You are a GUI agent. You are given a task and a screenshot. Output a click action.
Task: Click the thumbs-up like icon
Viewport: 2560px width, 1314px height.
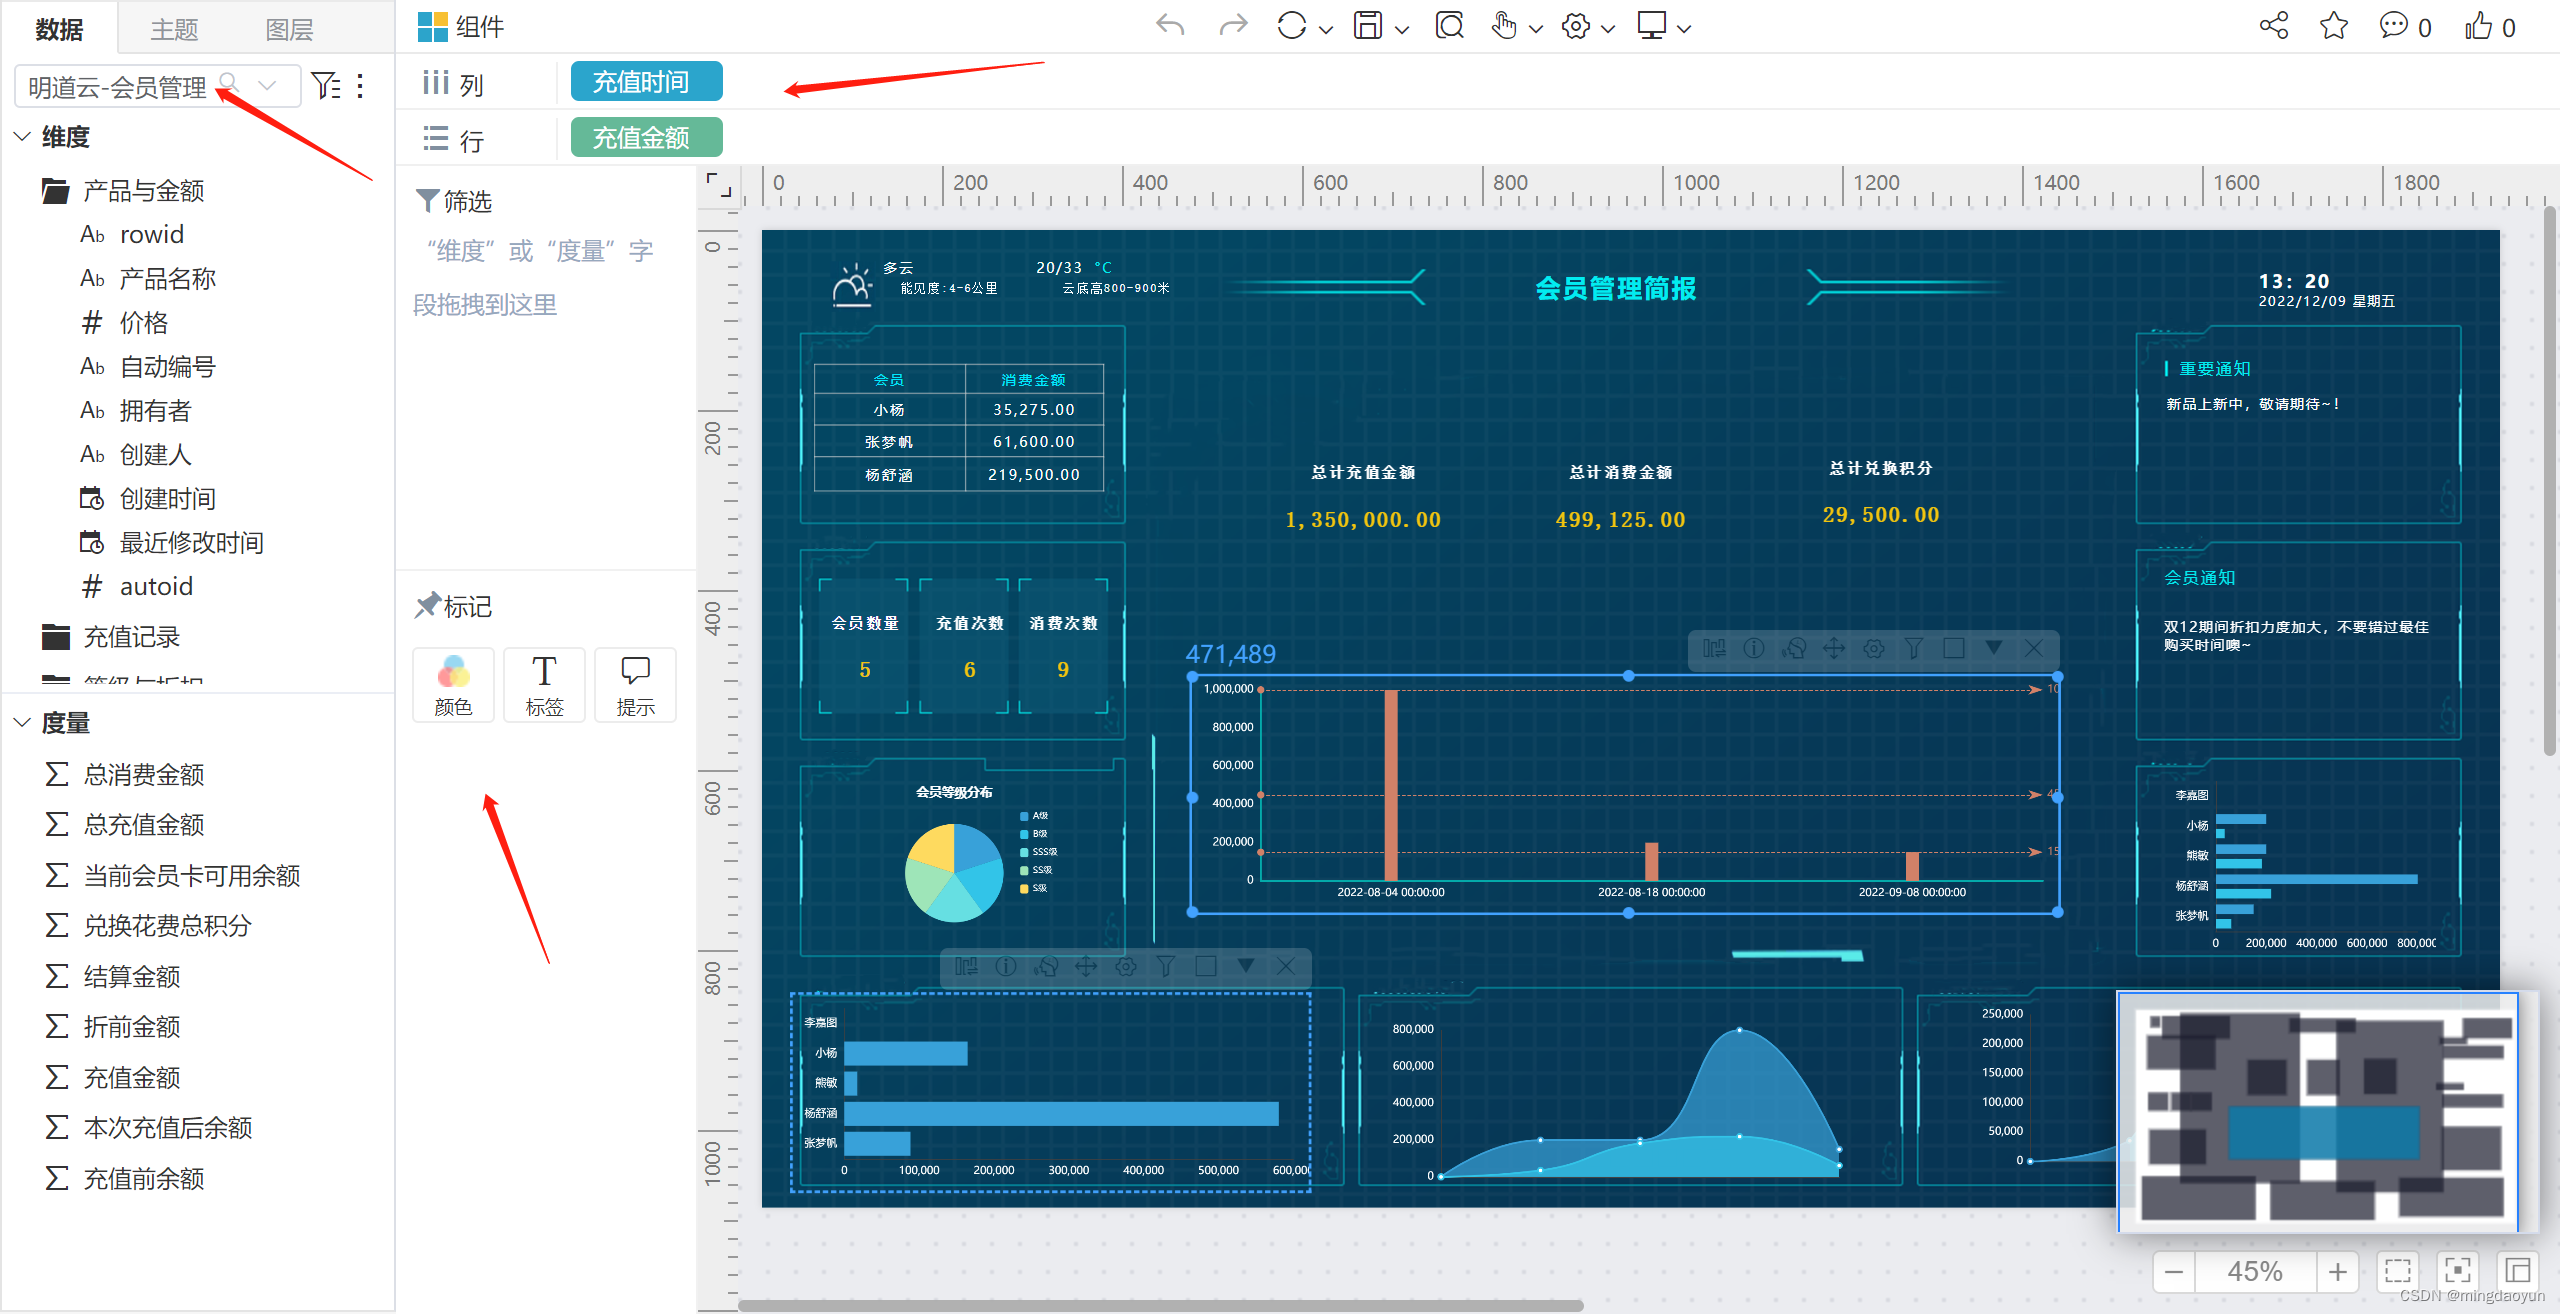click(2478, 26)
